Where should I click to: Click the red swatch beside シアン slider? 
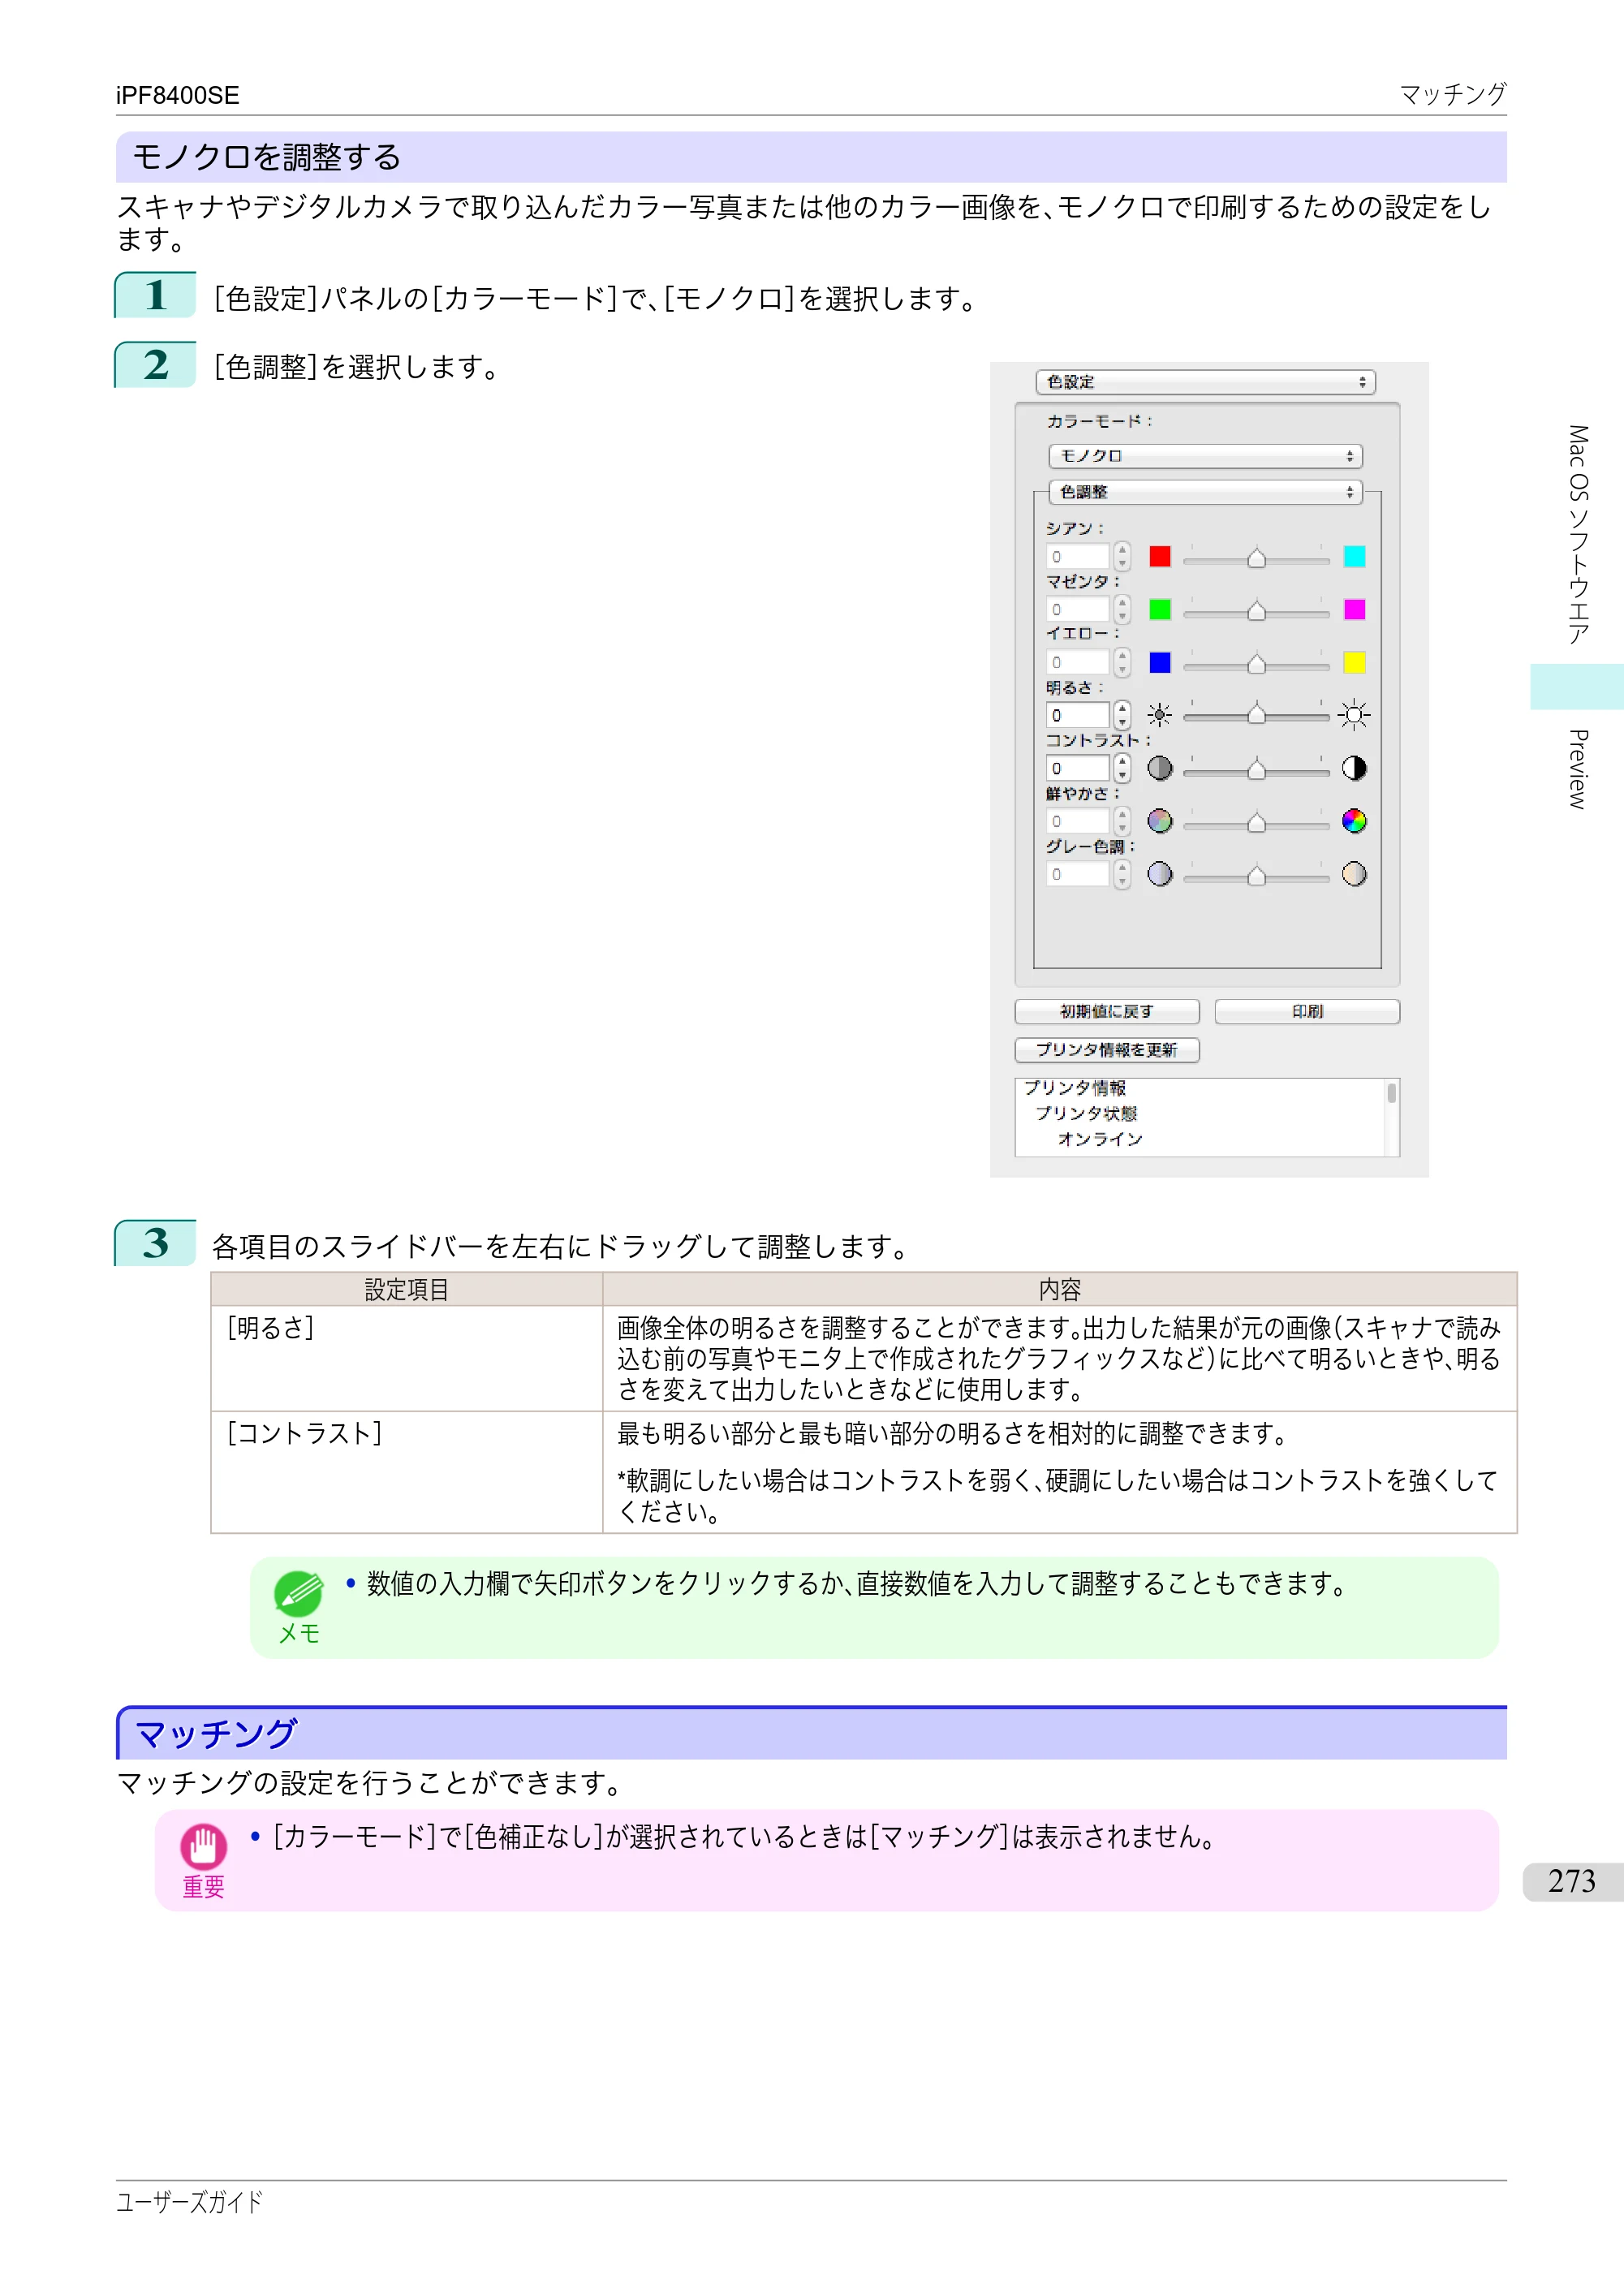(1160, 556)
